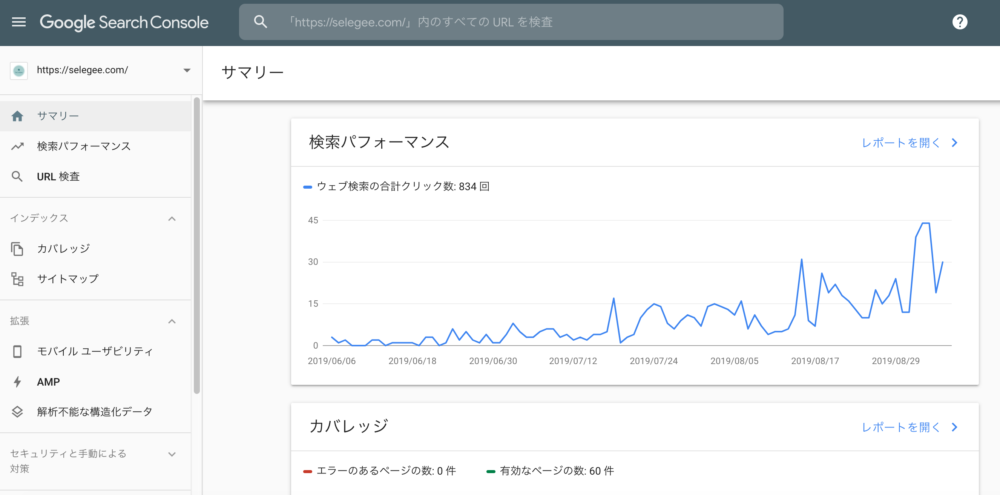Open the hamburger navigation menu
The width and height of the screenshot is (1000, 495).
click(x=19, y=22)
